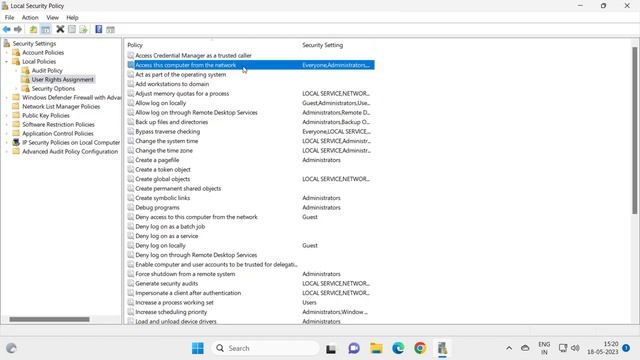
Task: Click the taskbar Search box
Action: pos(266,348)
